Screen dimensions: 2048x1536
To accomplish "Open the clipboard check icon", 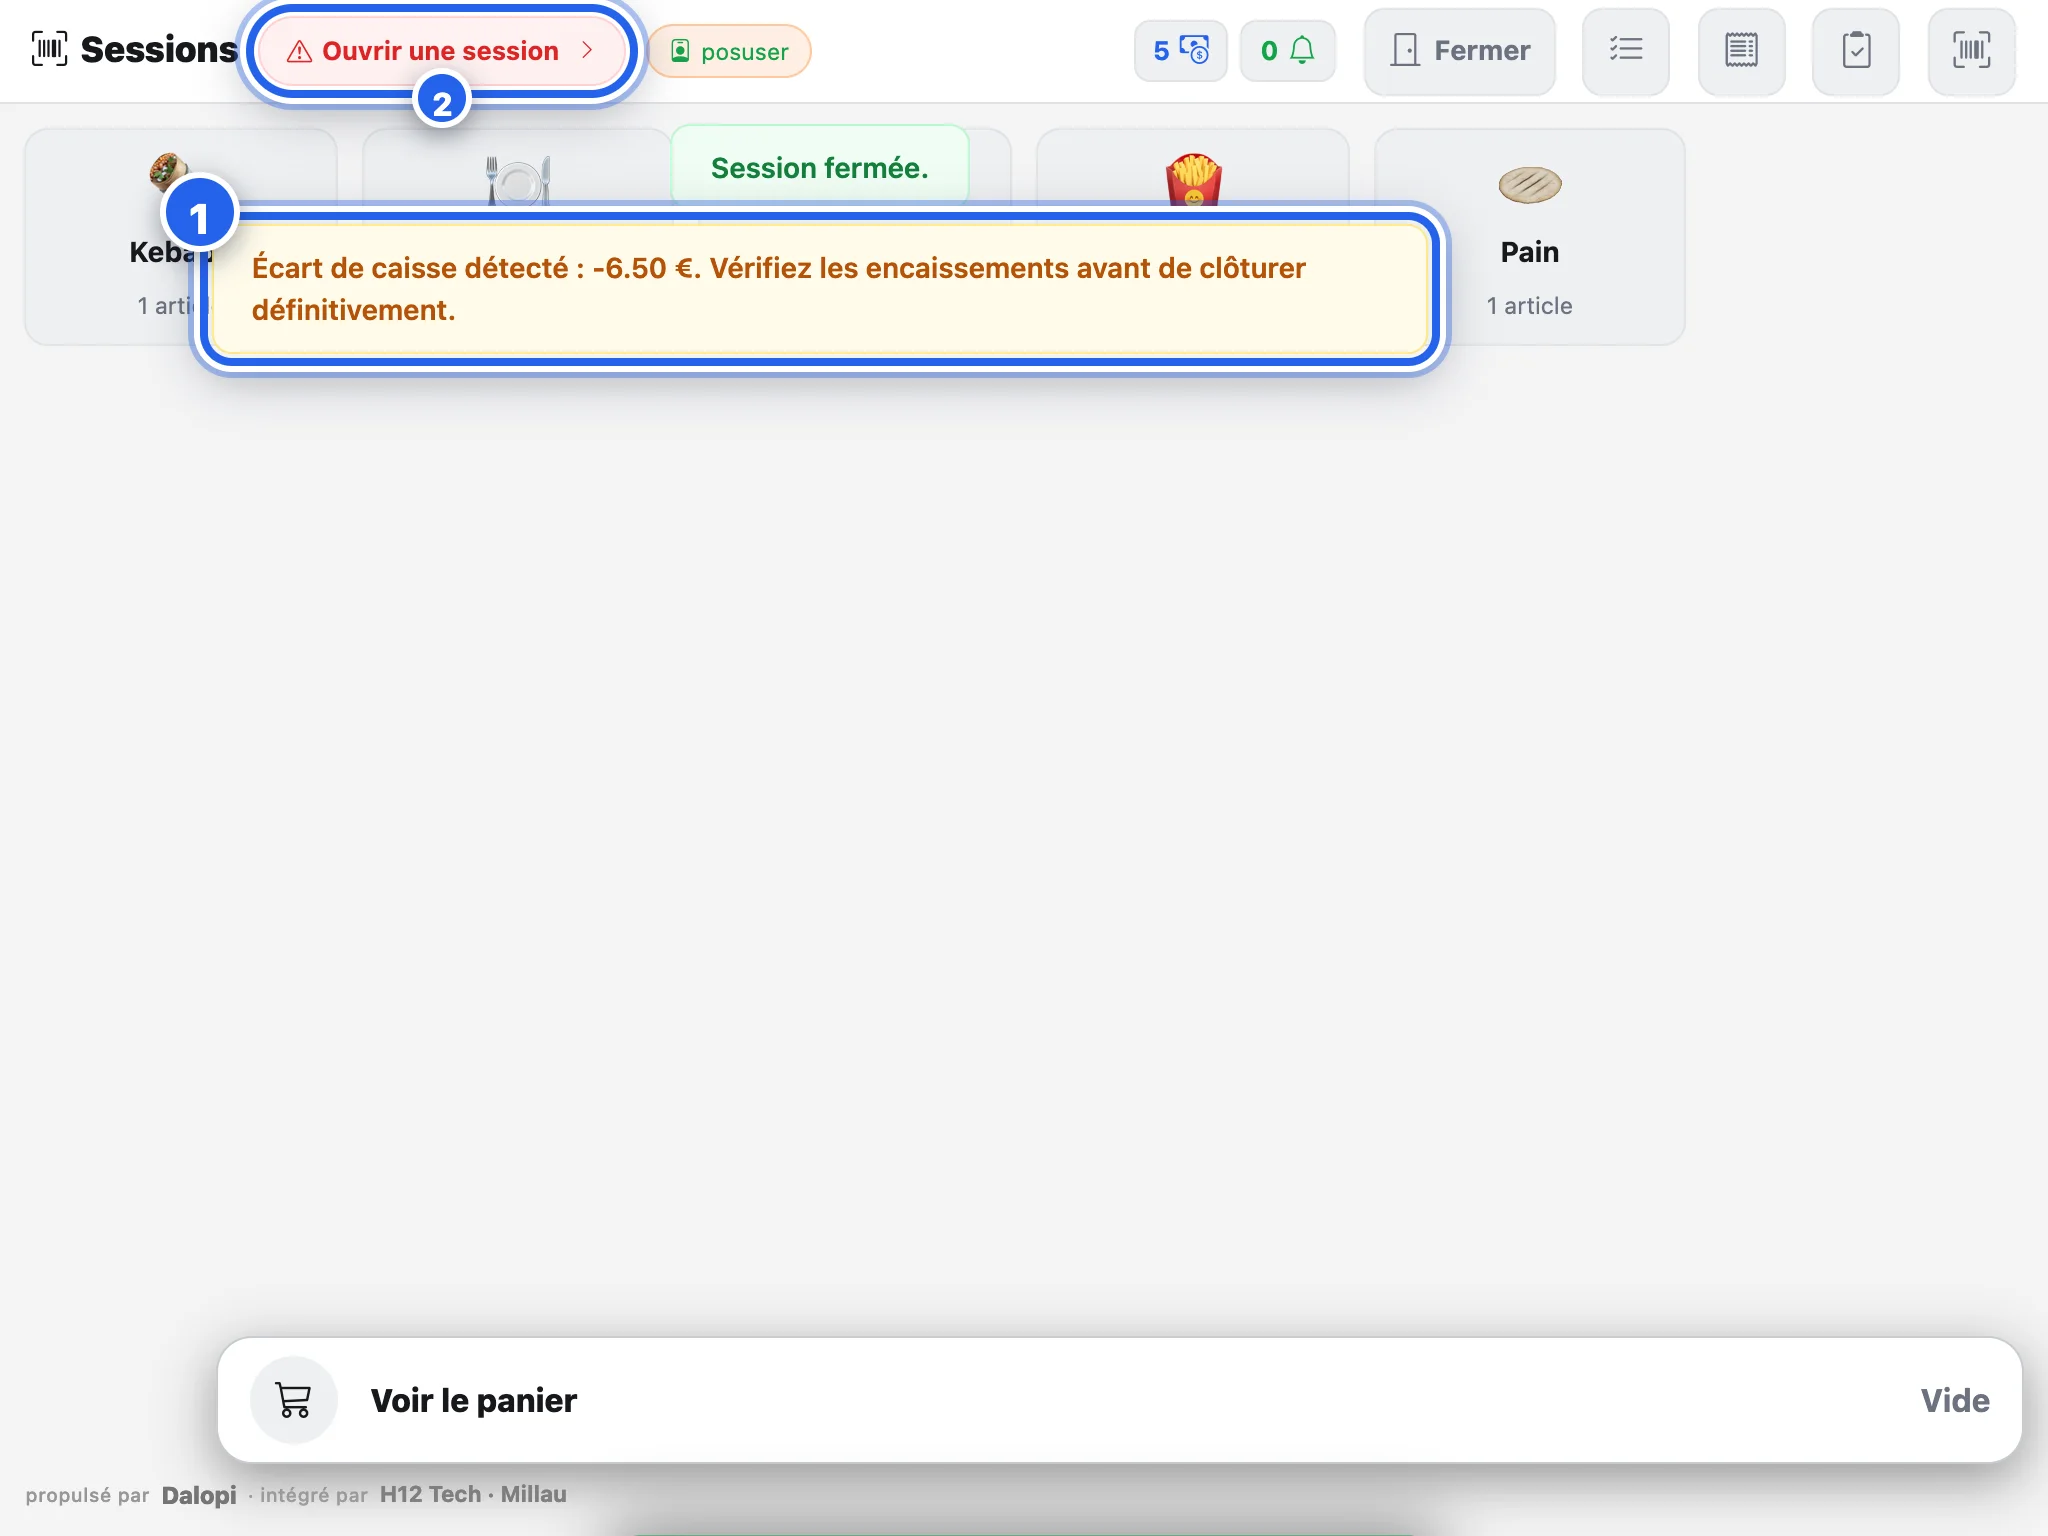I will (1856, 51).
